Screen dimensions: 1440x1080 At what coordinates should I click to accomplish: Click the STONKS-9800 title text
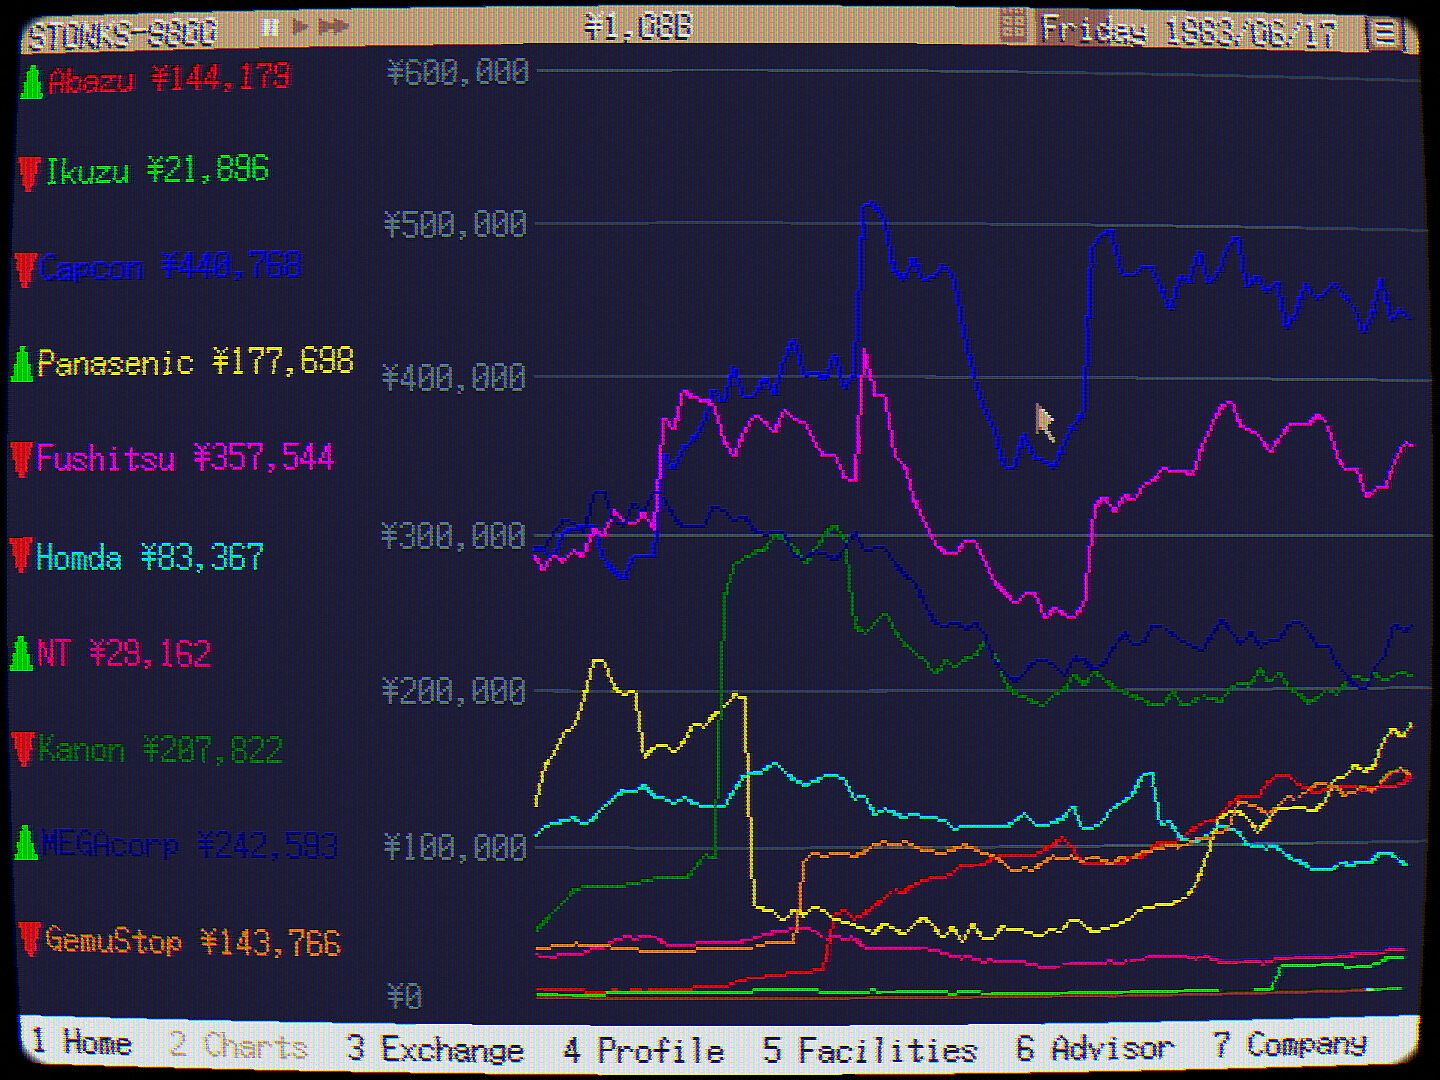click(x=122, y=36)
